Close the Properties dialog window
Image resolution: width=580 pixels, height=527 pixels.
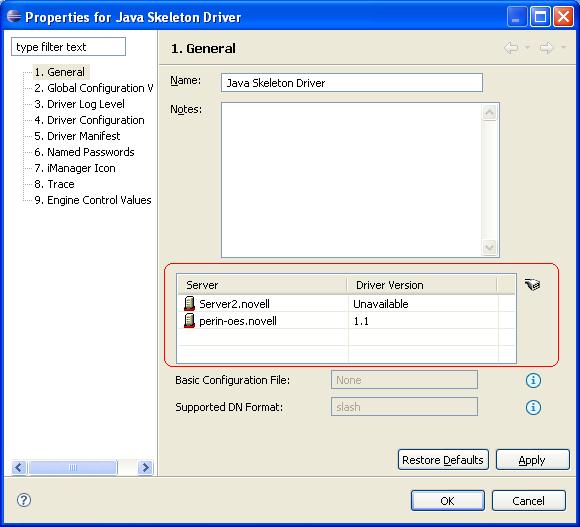[563, 17]
